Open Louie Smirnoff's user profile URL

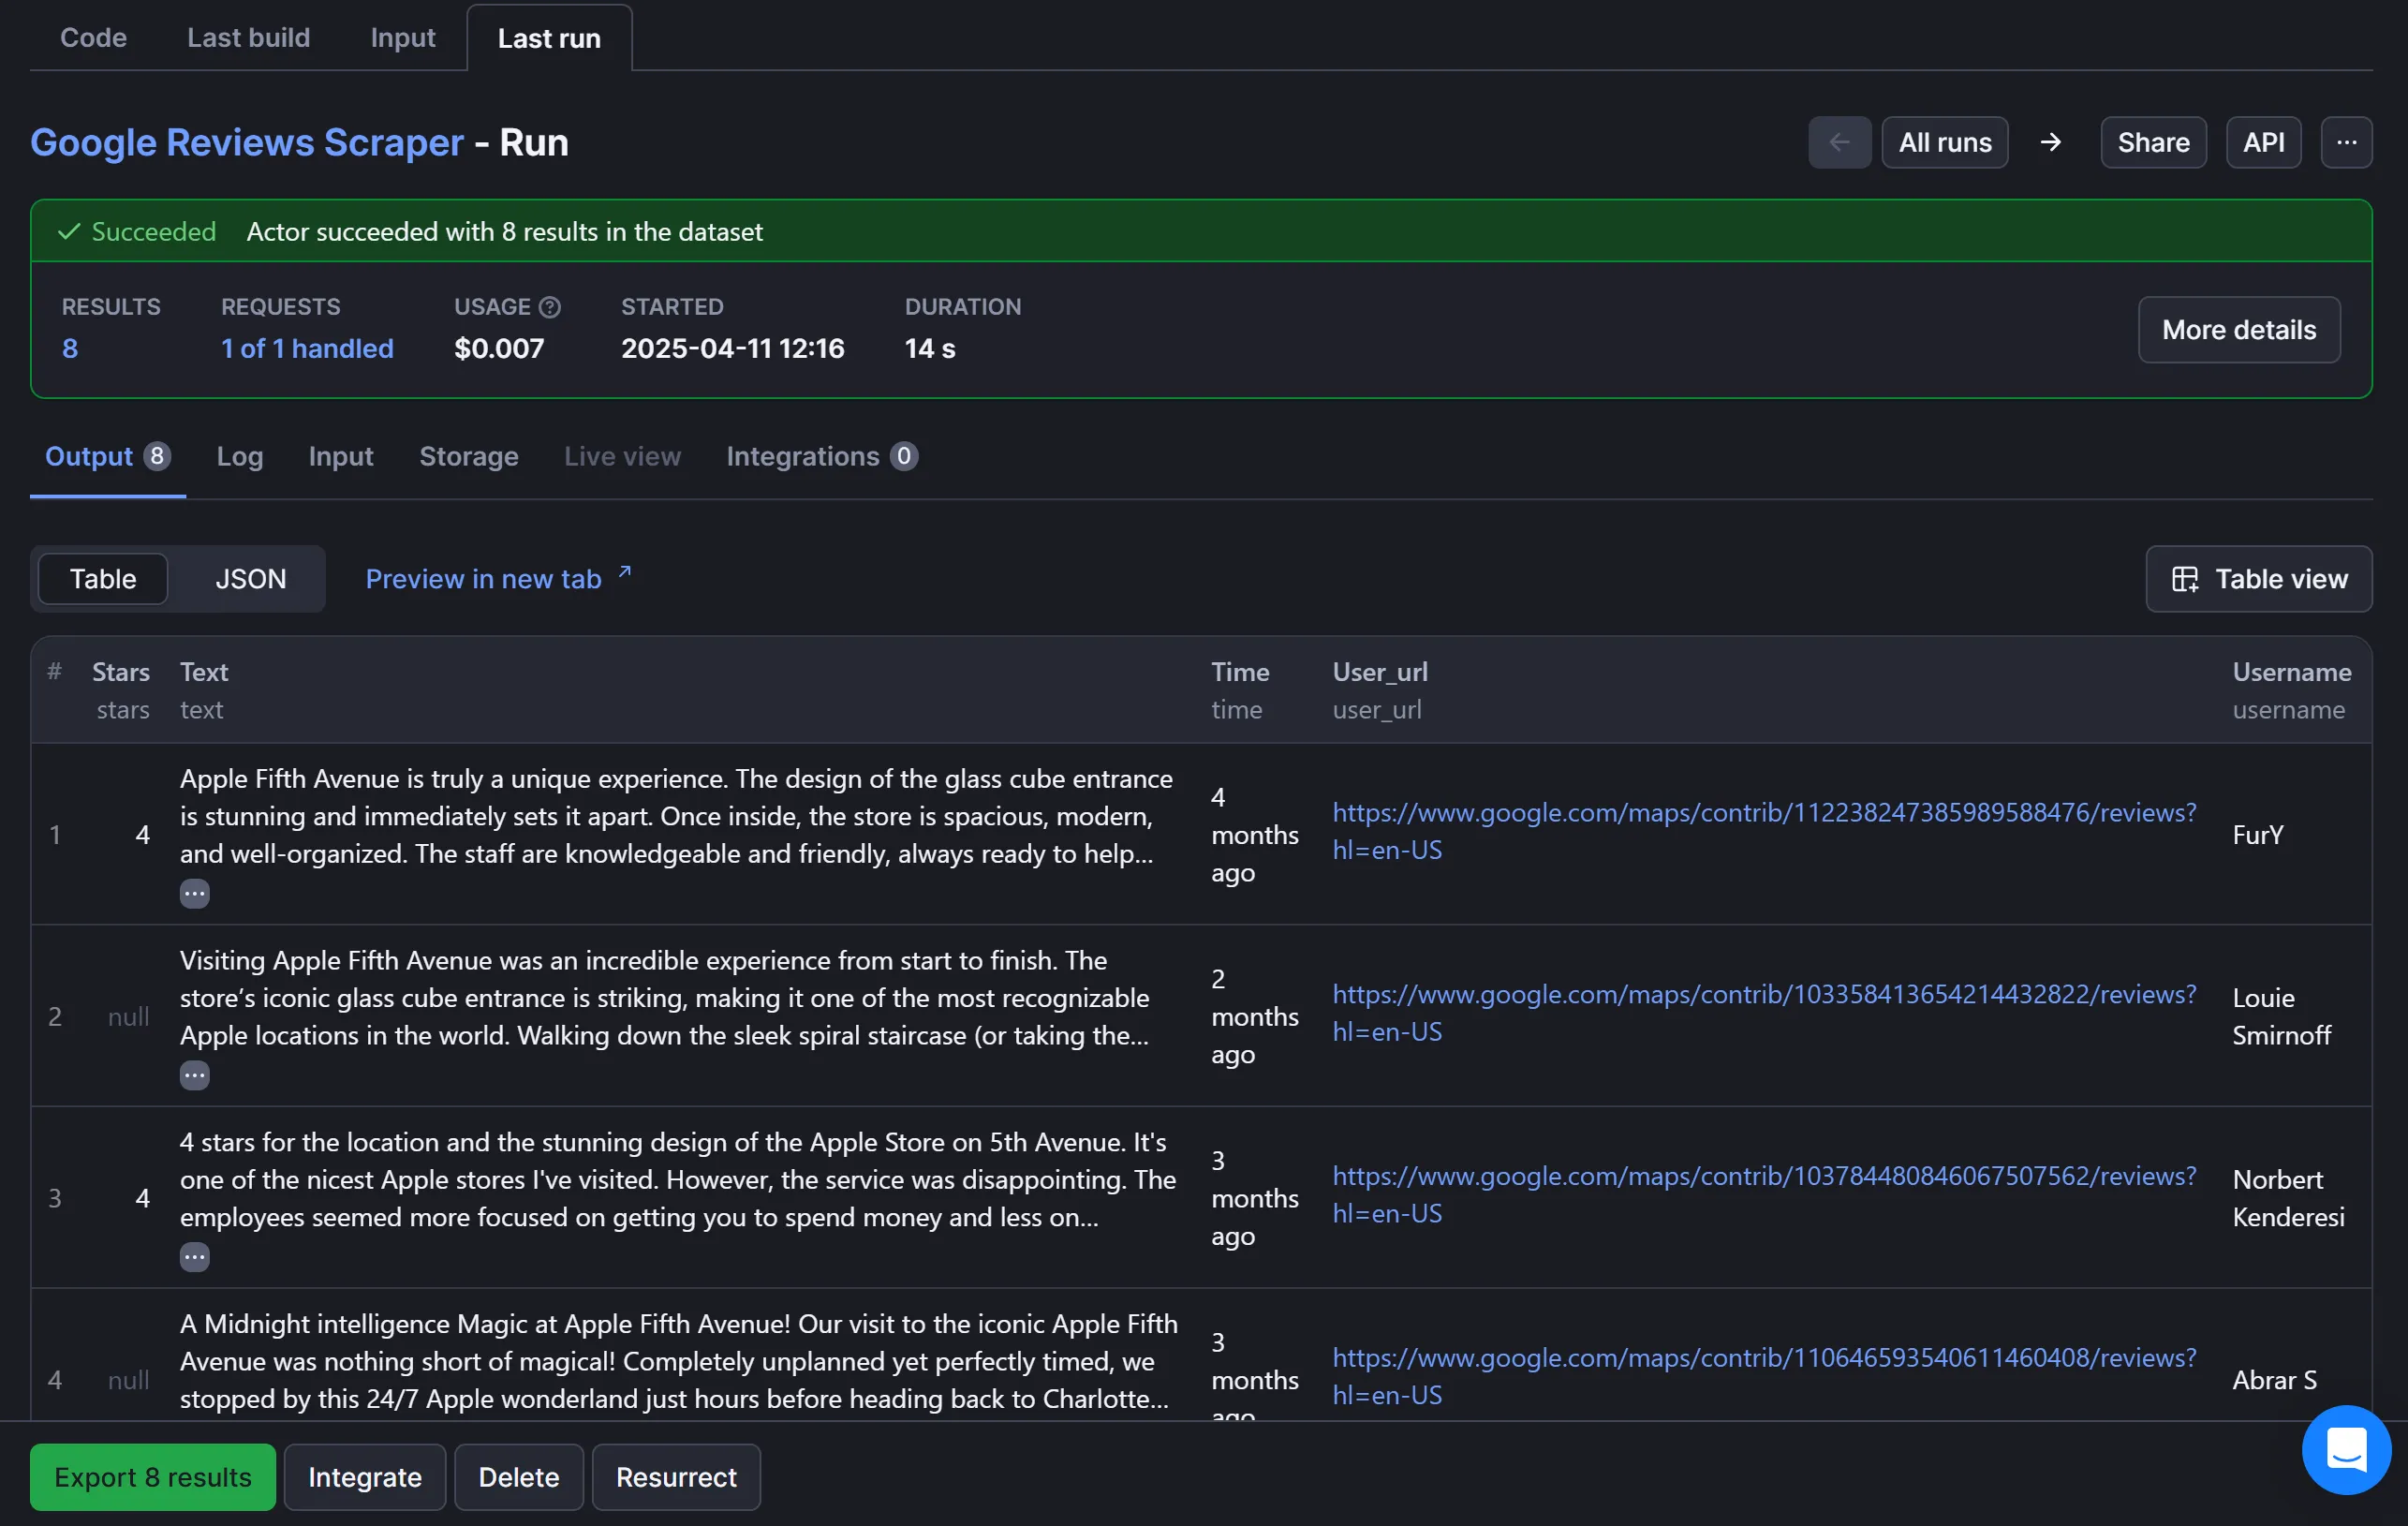click(1764, 1013)
